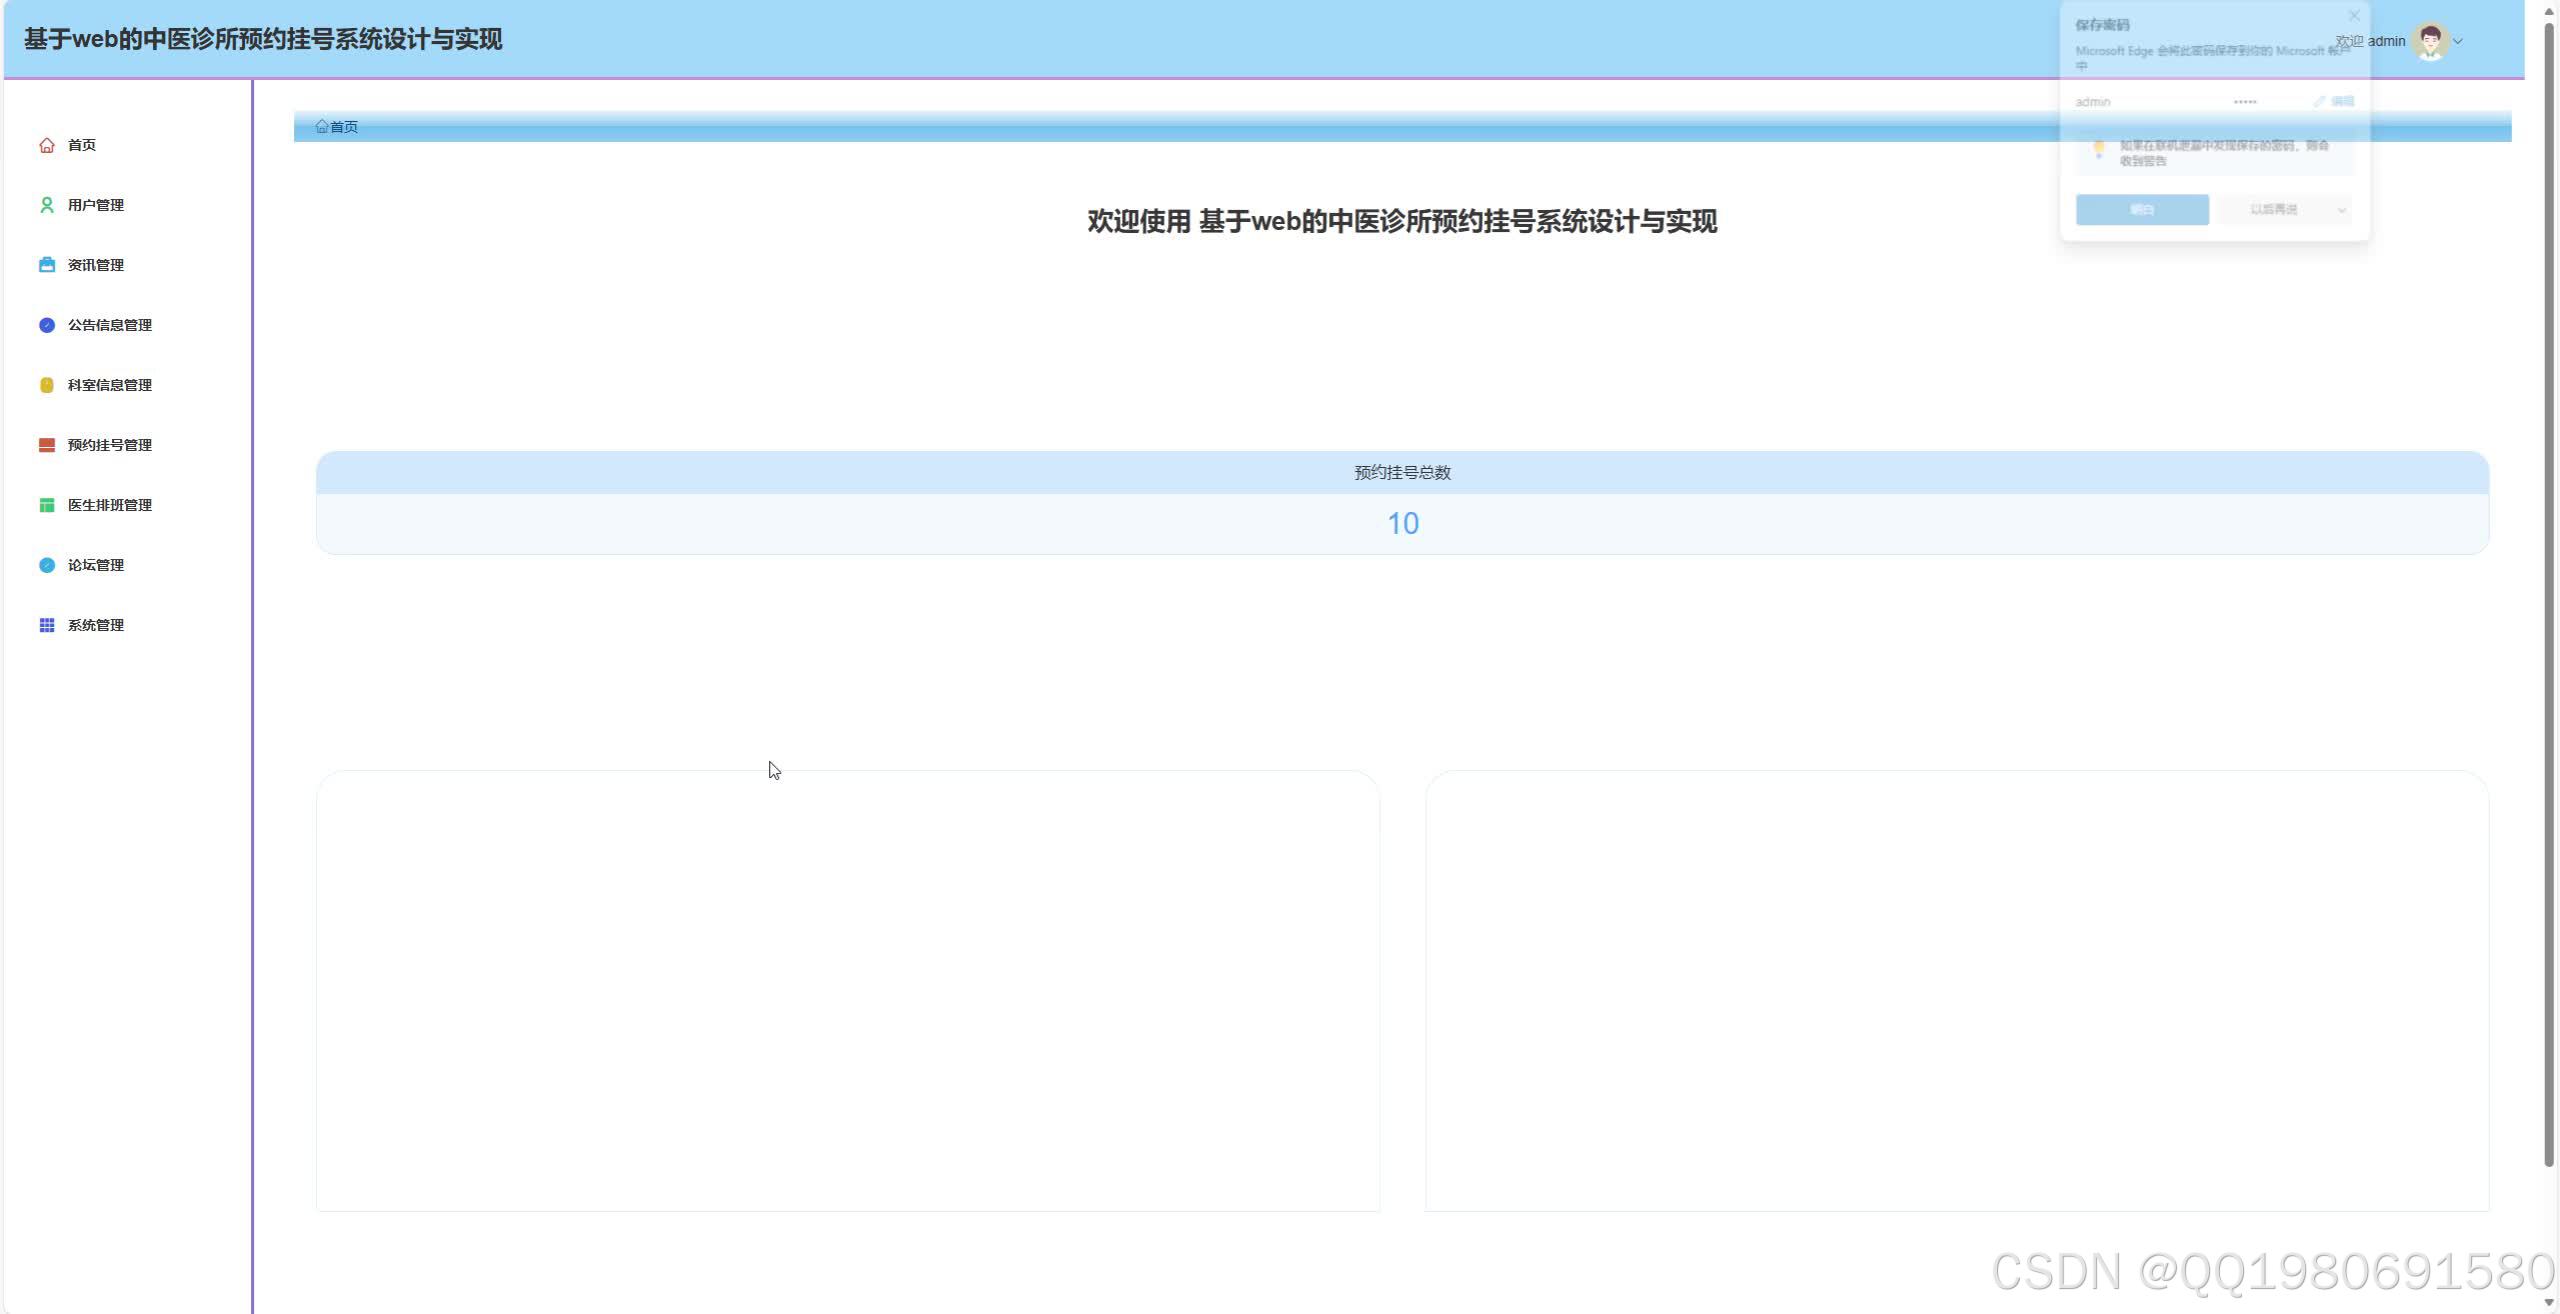The width and height of the screenshot is (2560, 1314).
Task: Click the yellow icon beside 科室信息管理
Action: tap(46, 385)
